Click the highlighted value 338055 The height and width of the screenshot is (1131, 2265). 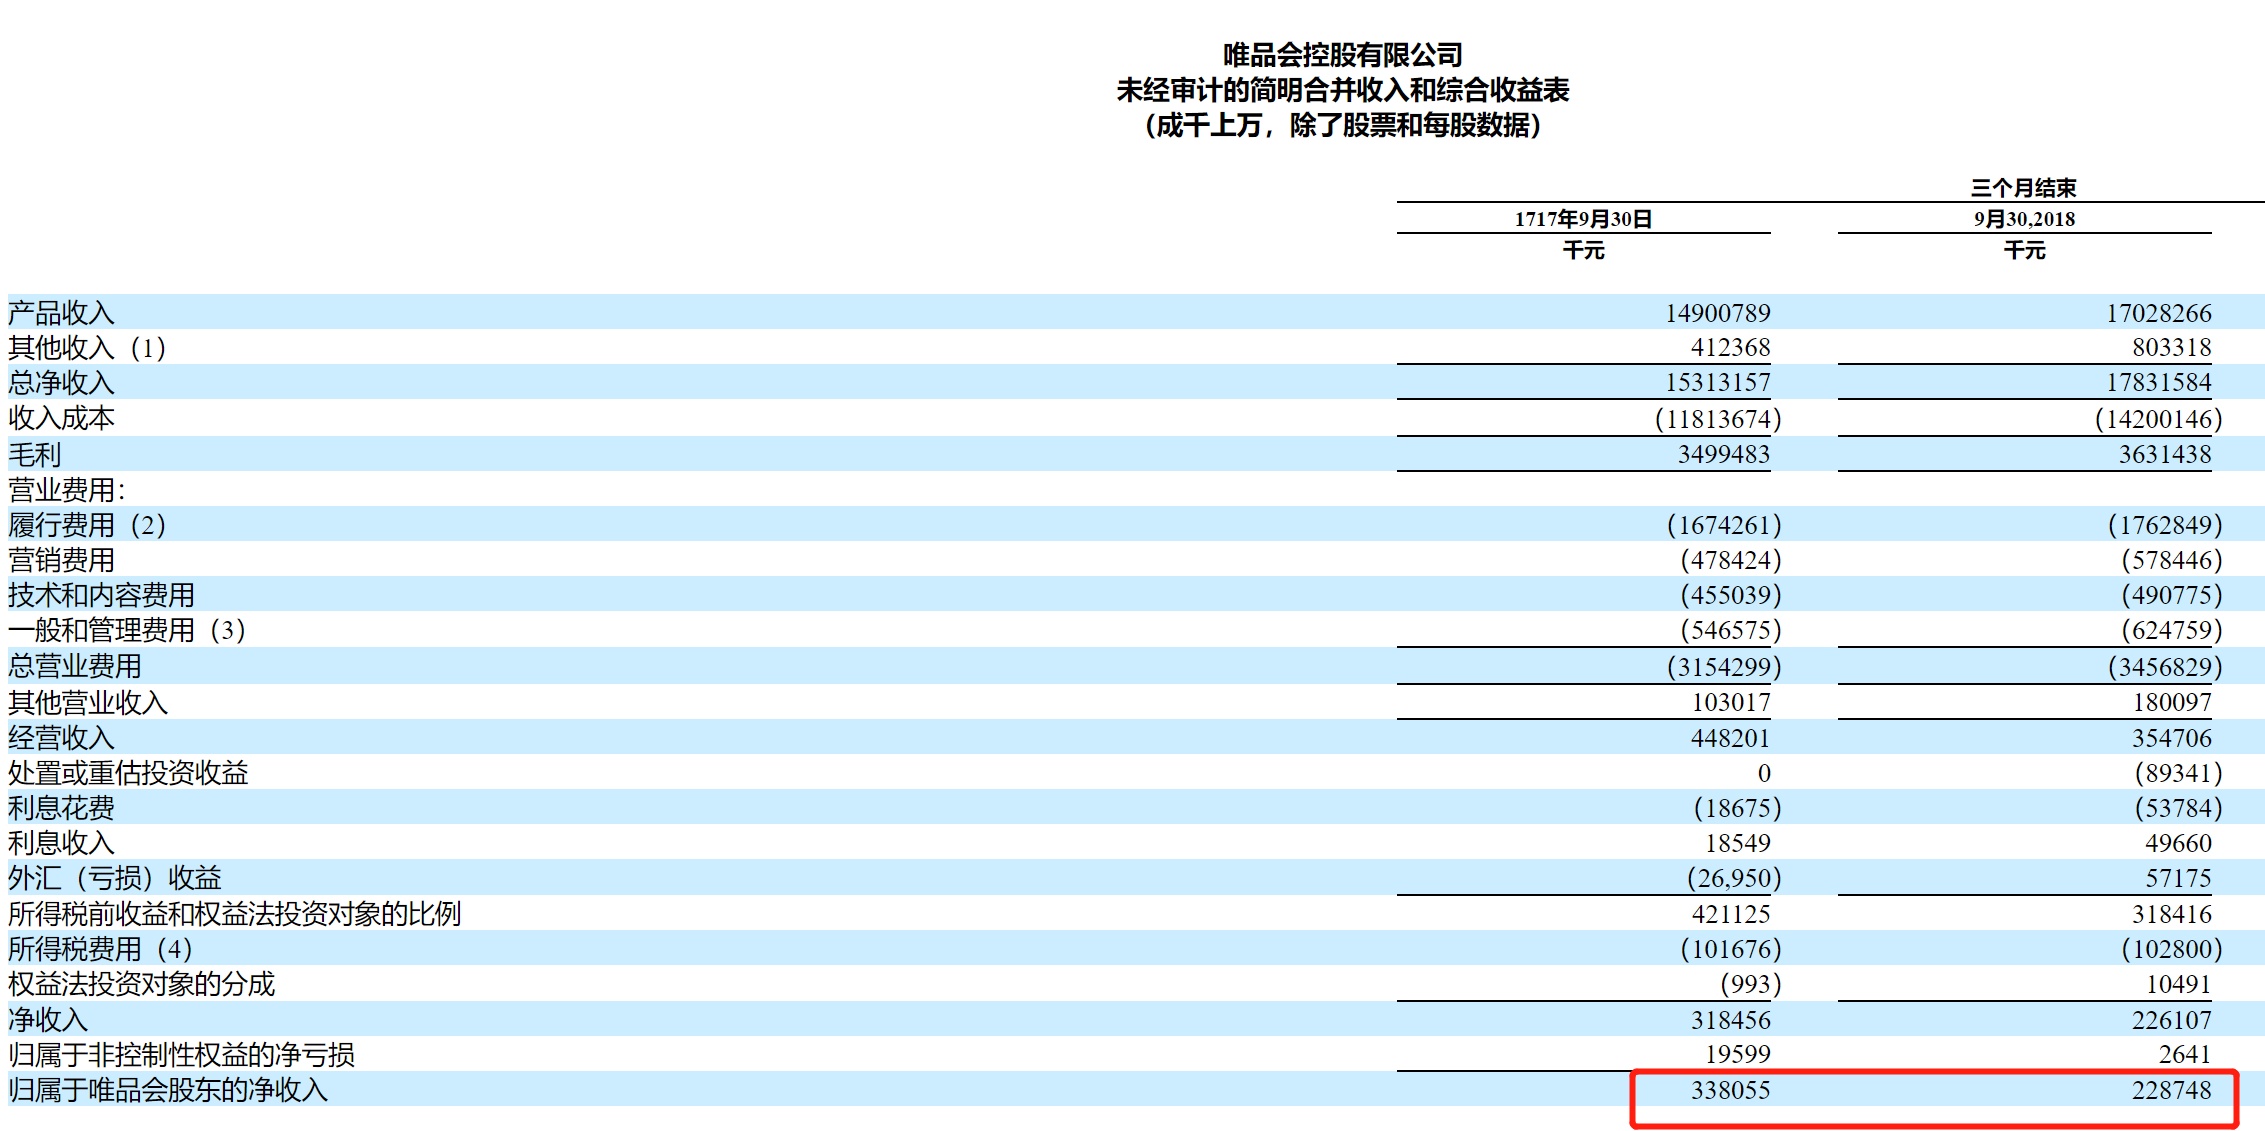1730,1090
